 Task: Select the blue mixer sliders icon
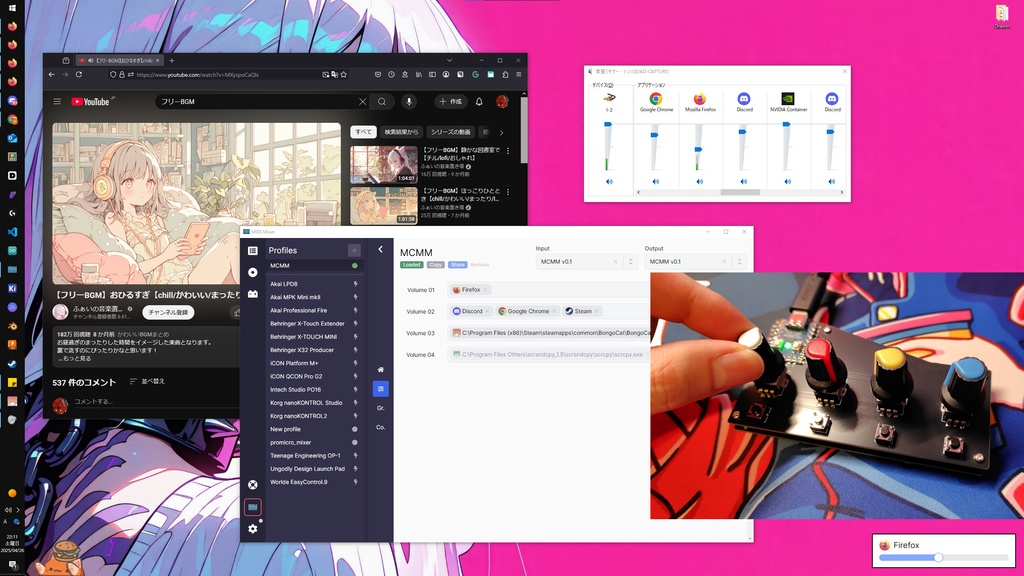(381, 389)
